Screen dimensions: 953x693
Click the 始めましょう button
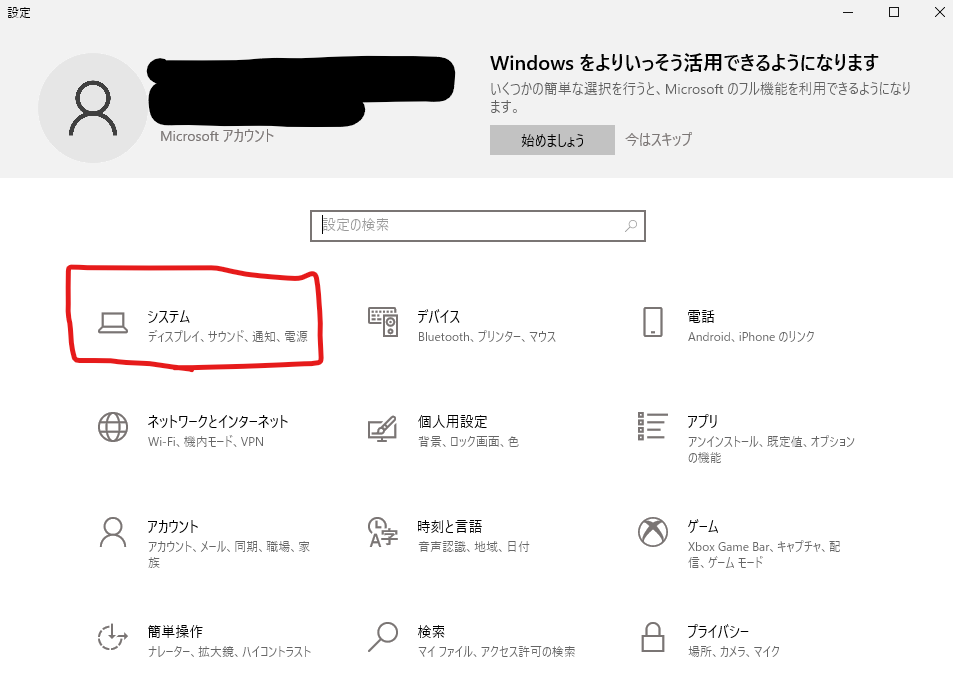(552, 140)
